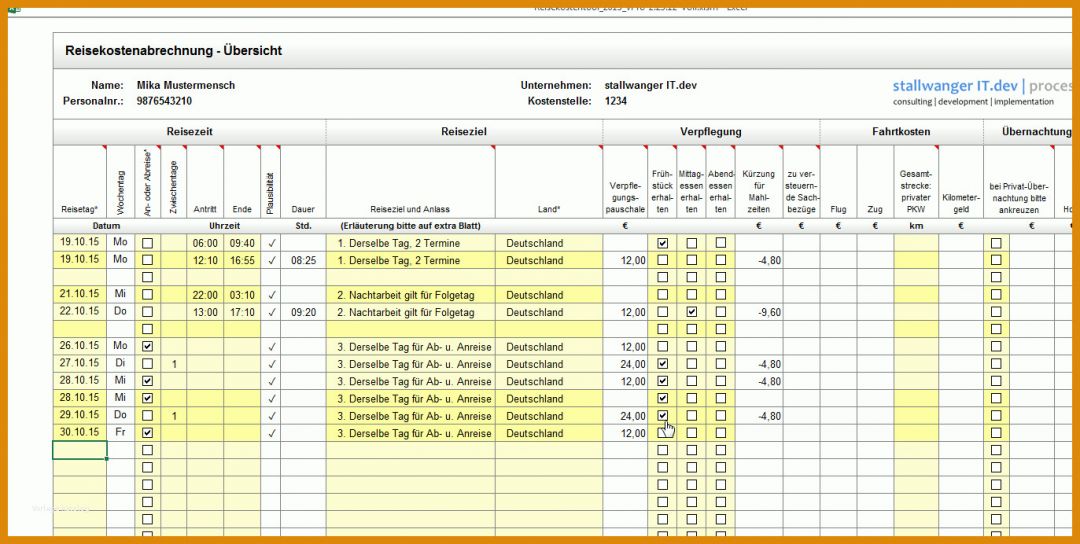Click the 'Land*' column header
1080x544 pixels.
[548, 182]
